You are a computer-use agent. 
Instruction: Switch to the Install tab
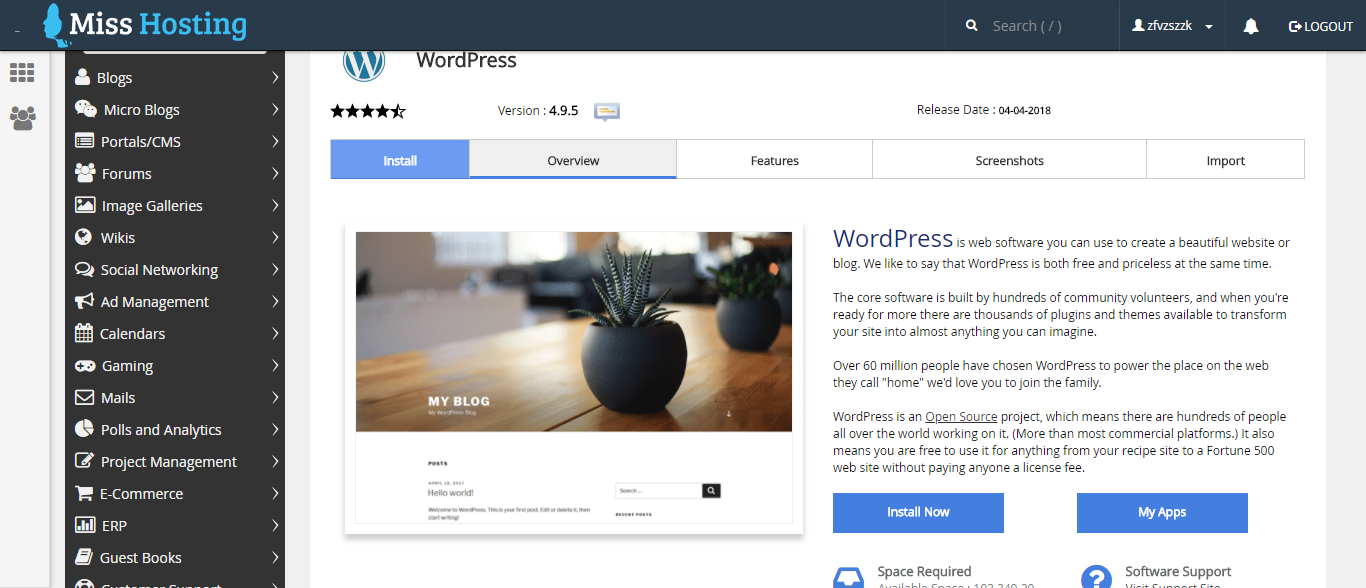click(400, 160)
